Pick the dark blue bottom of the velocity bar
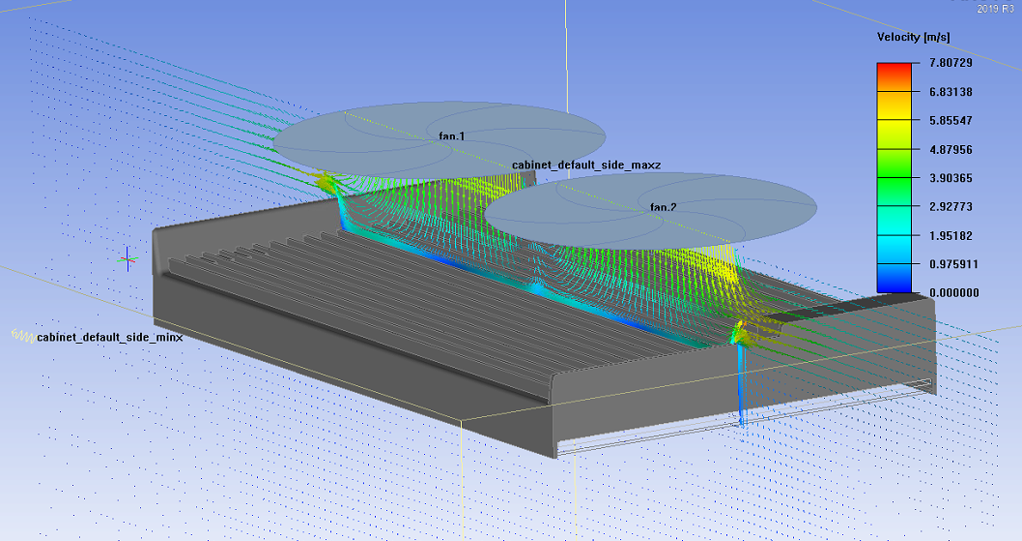The height and width of the screenshot is (541, 1022). point(894,286)
